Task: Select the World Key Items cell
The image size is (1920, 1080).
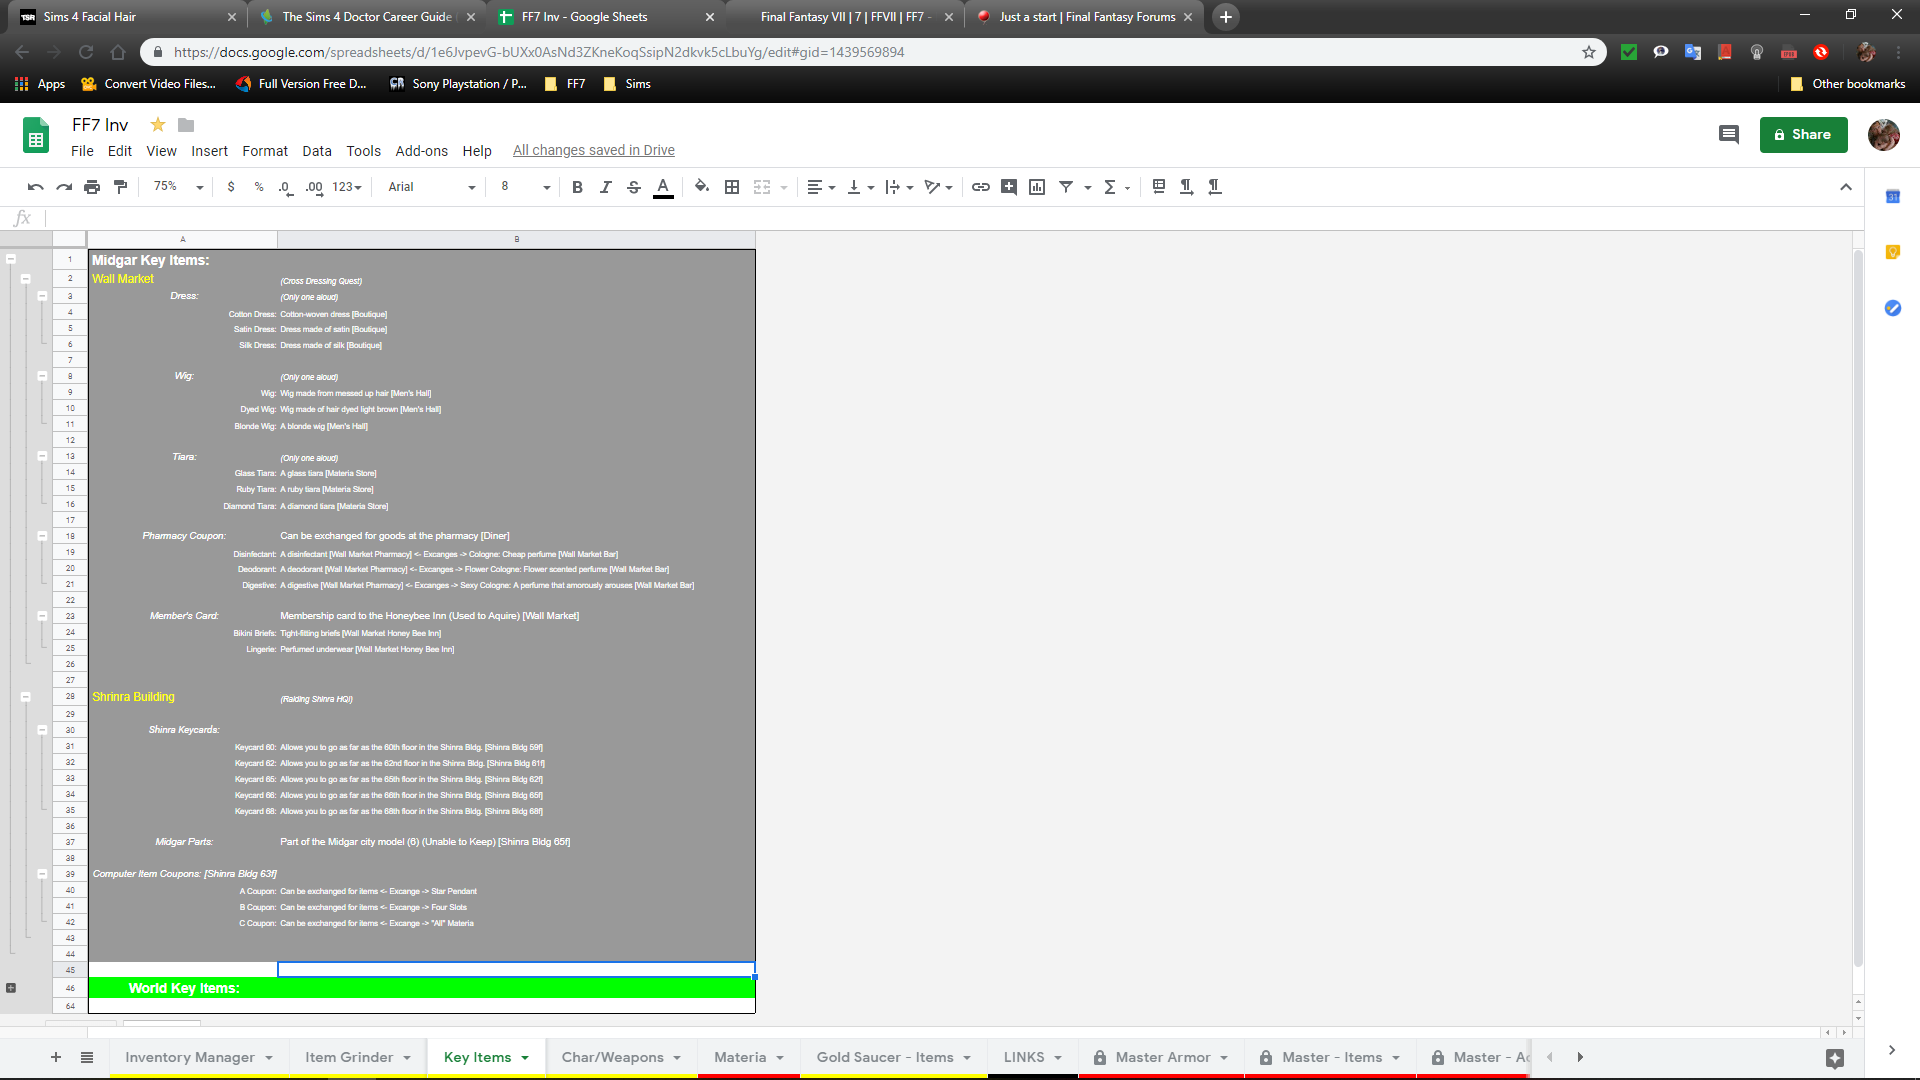Action: pos(183,988)
